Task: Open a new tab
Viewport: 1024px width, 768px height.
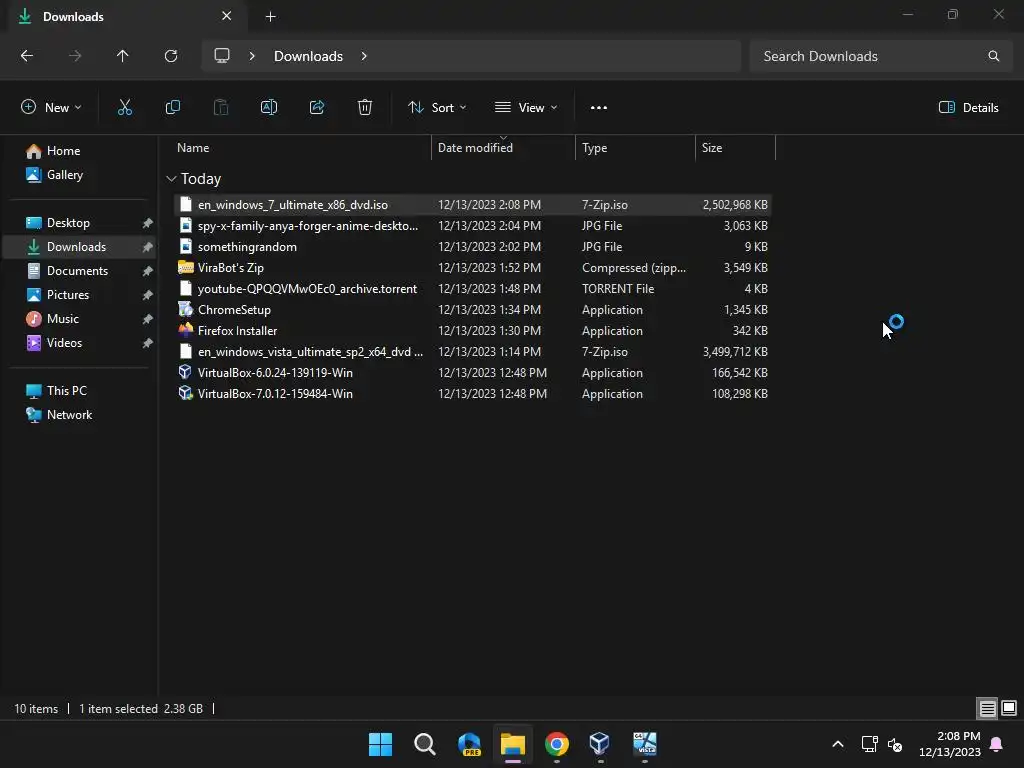Action: click(x=270, y=16)
